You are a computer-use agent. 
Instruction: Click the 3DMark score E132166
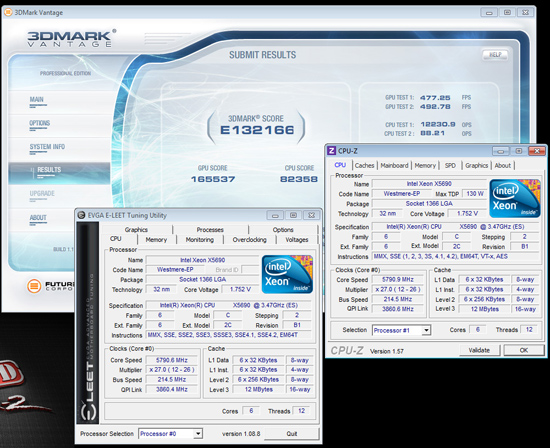click(257, 130)
